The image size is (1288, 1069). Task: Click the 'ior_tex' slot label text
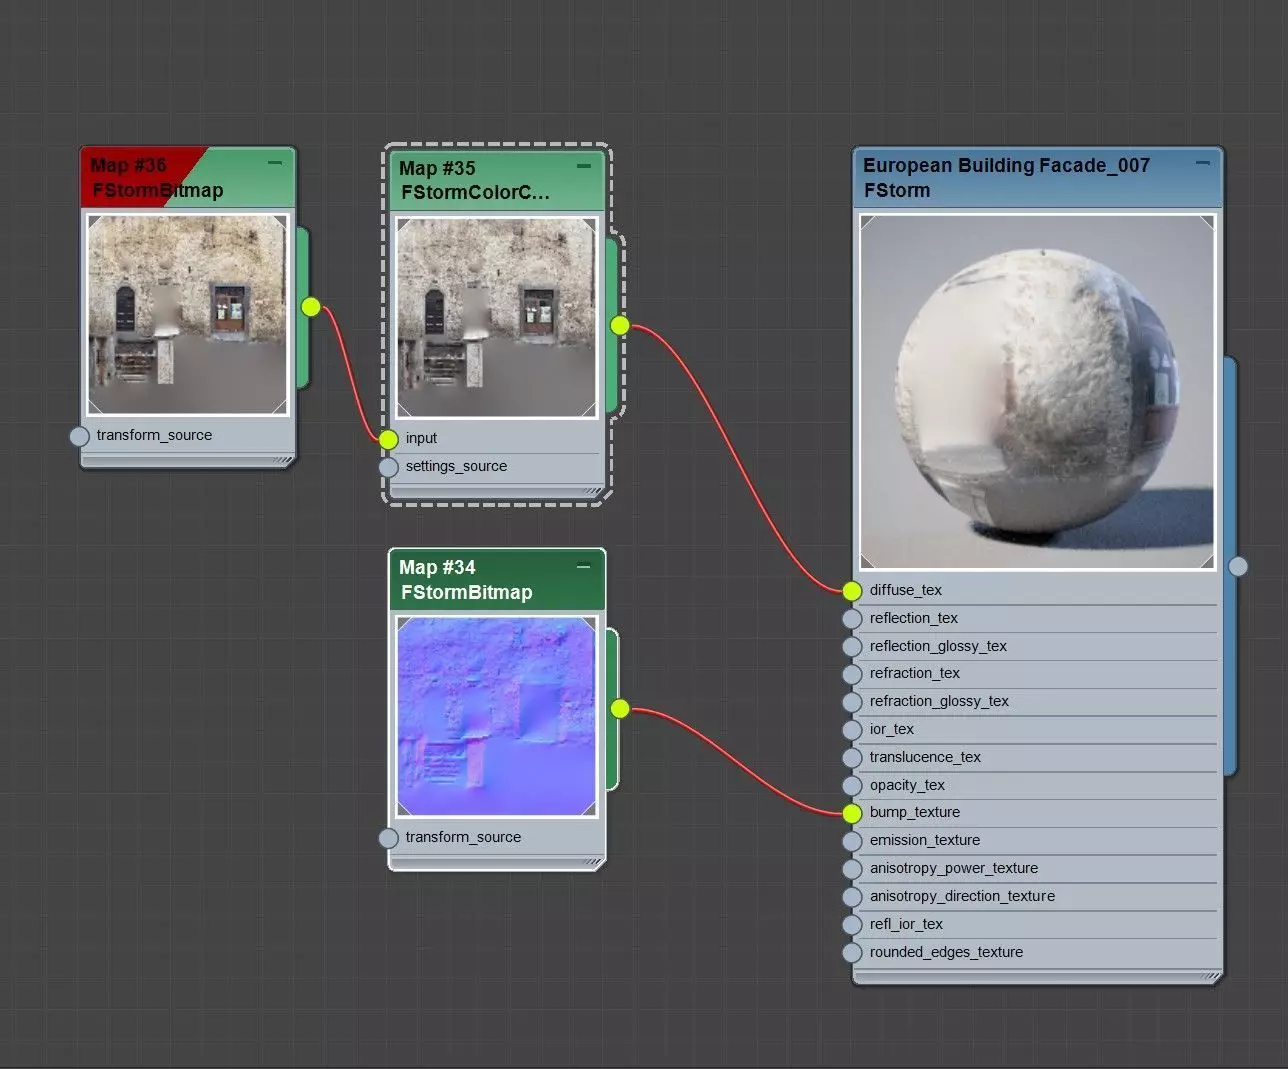[892, 729]
